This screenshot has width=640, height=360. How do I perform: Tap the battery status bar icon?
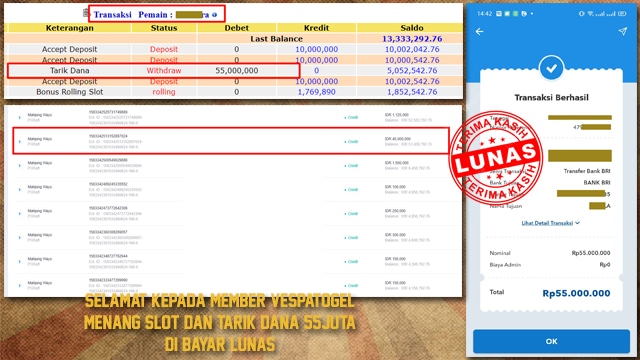(622, 13)
